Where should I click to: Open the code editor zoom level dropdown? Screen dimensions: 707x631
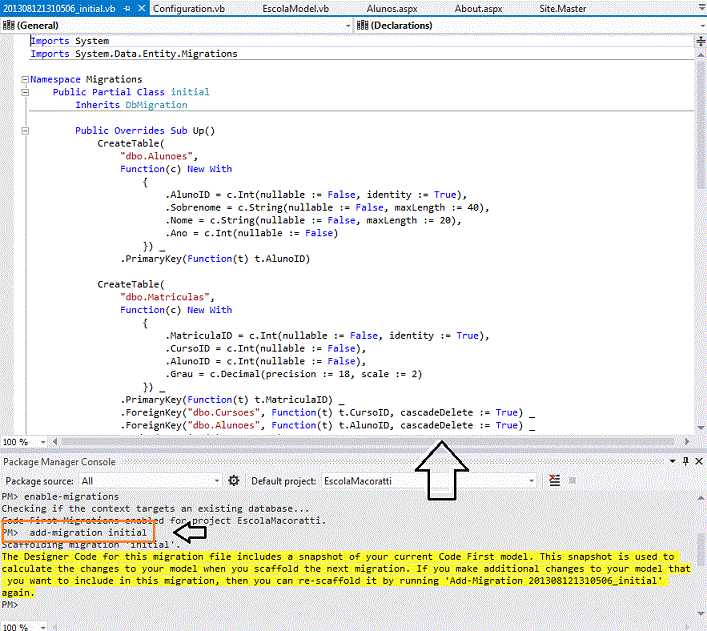click(x=43, y=442)
